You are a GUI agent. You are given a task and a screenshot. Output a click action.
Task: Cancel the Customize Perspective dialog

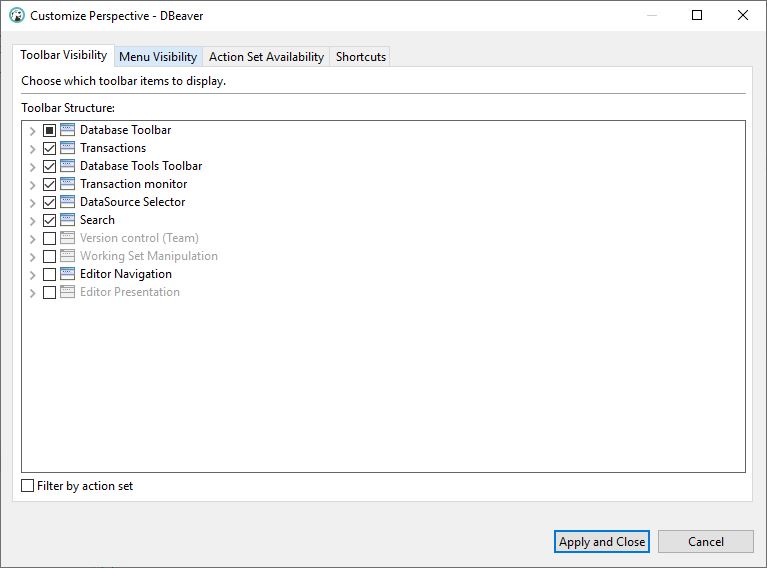(x=705, y=542)
